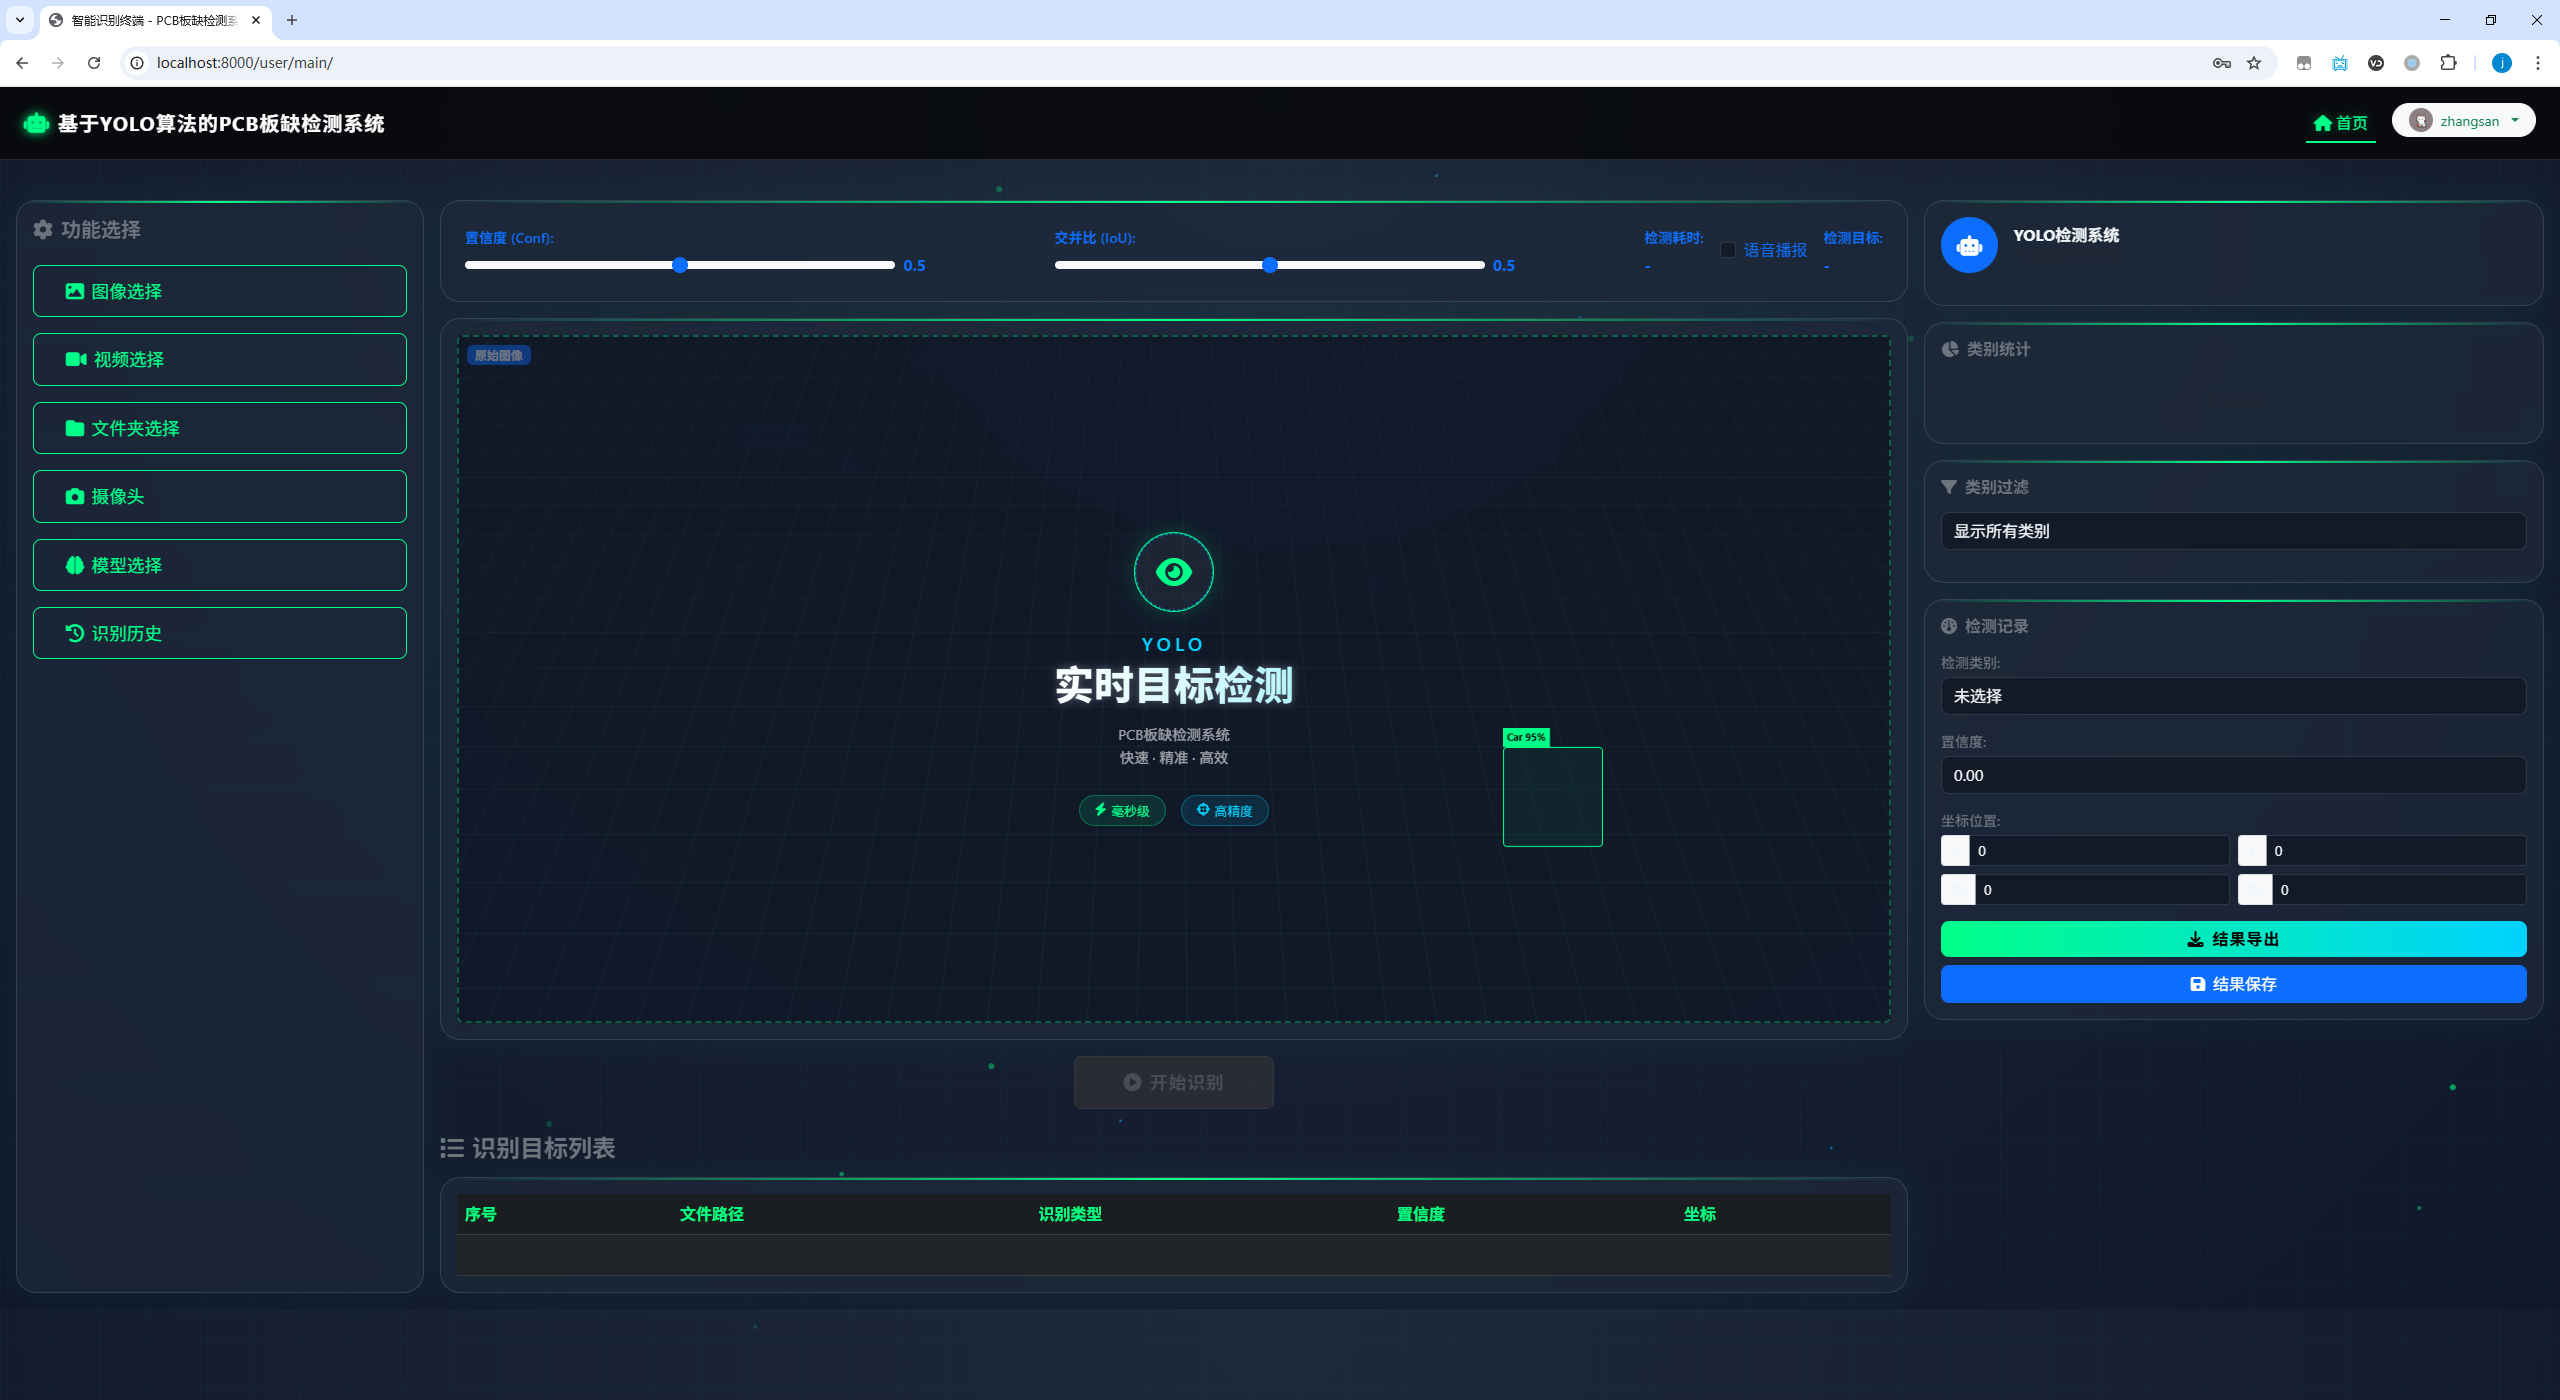Click the 置信度 table column header
This screenshot has width=2560, height=1400.
(1421, 1214)
